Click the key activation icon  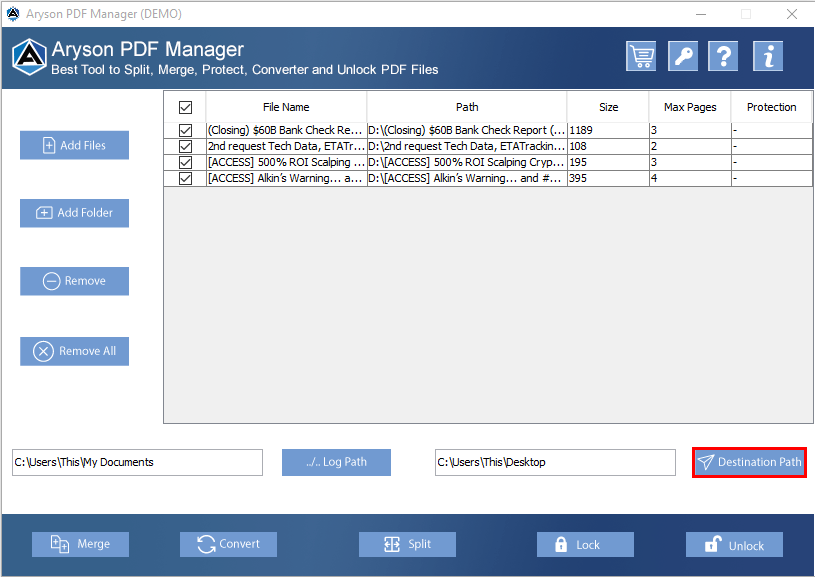tap(682, 56)
